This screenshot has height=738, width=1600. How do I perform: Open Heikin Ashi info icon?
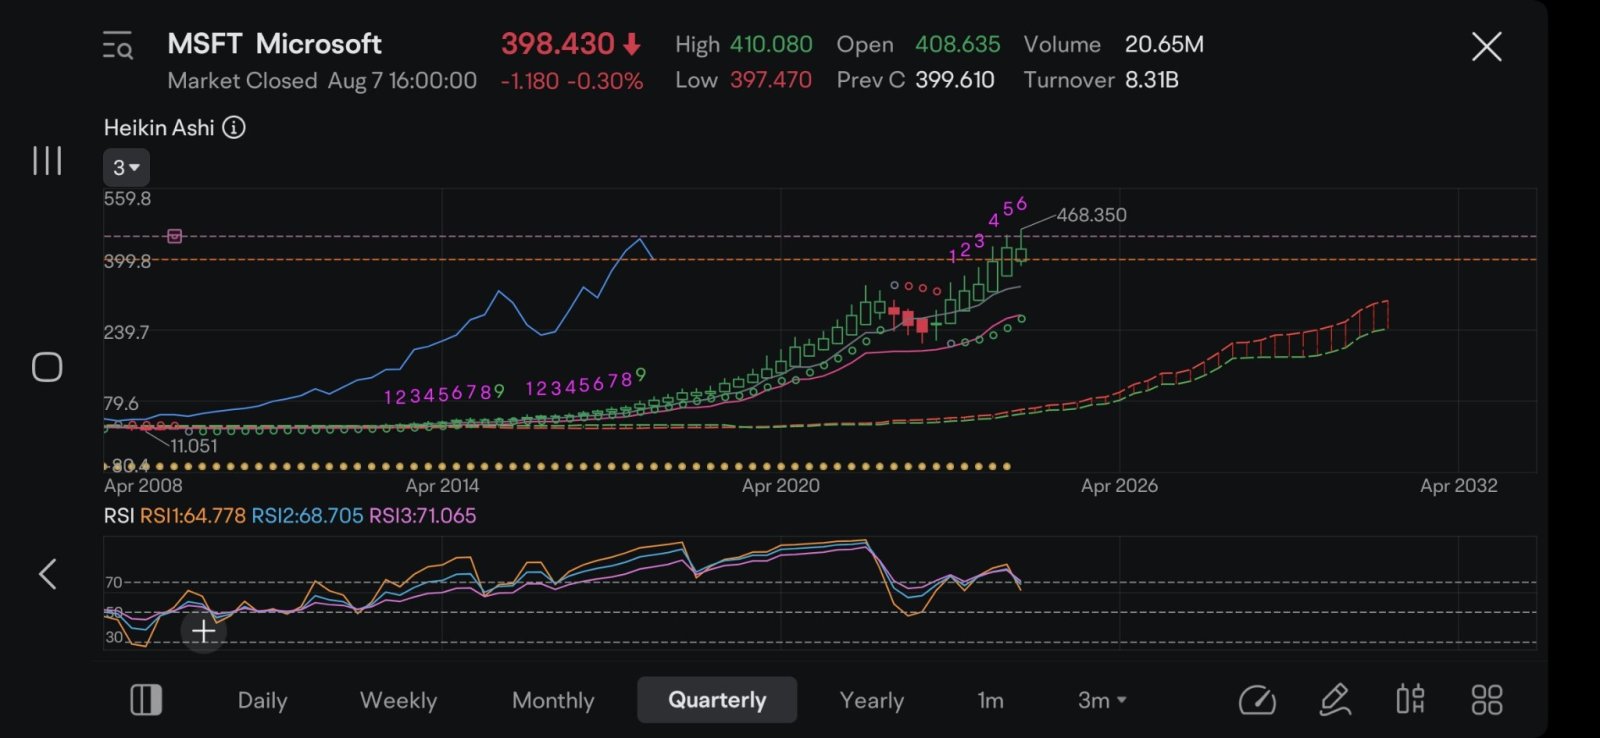pos(234,128)
